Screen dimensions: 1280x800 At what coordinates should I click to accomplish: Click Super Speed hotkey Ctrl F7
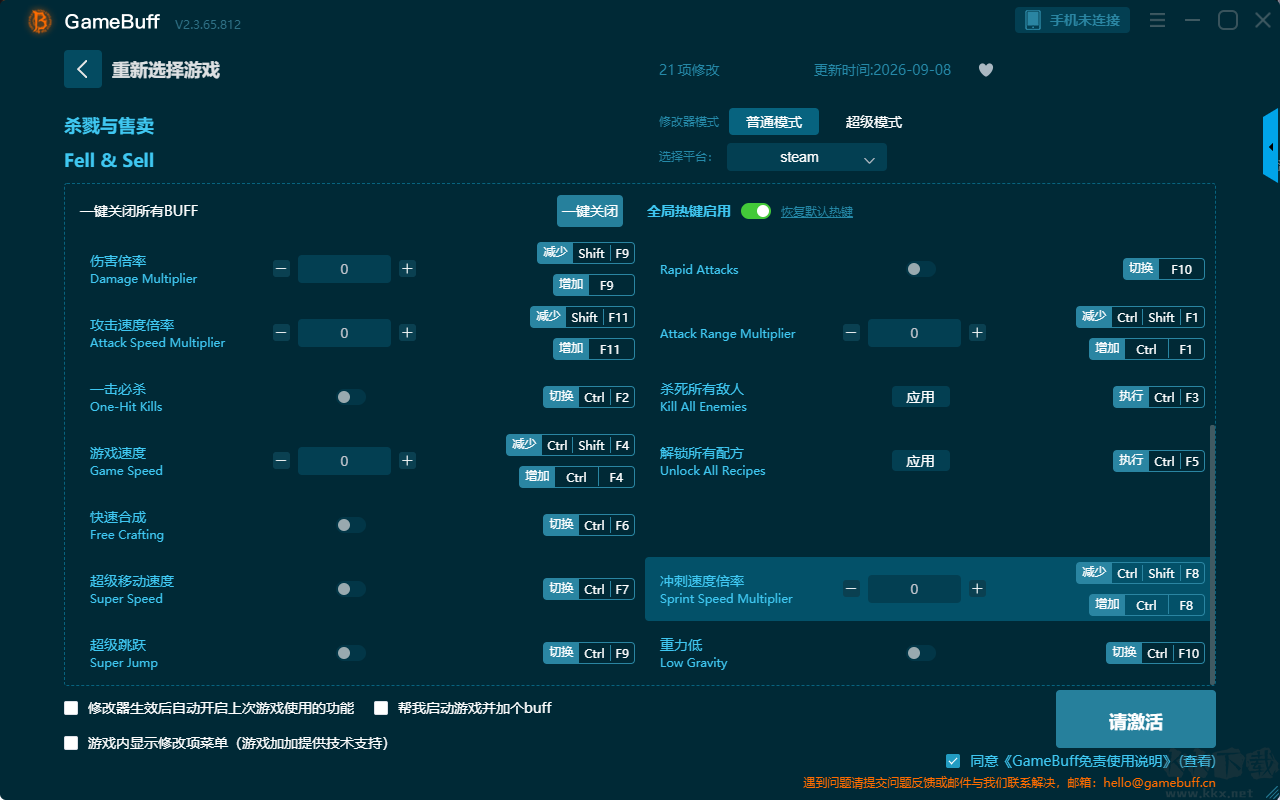(x=589, y=589)
